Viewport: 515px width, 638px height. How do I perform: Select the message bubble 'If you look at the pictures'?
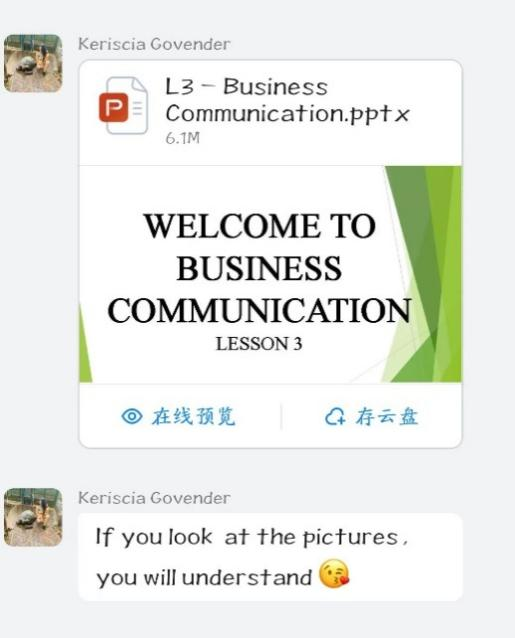tap(271, 557)
